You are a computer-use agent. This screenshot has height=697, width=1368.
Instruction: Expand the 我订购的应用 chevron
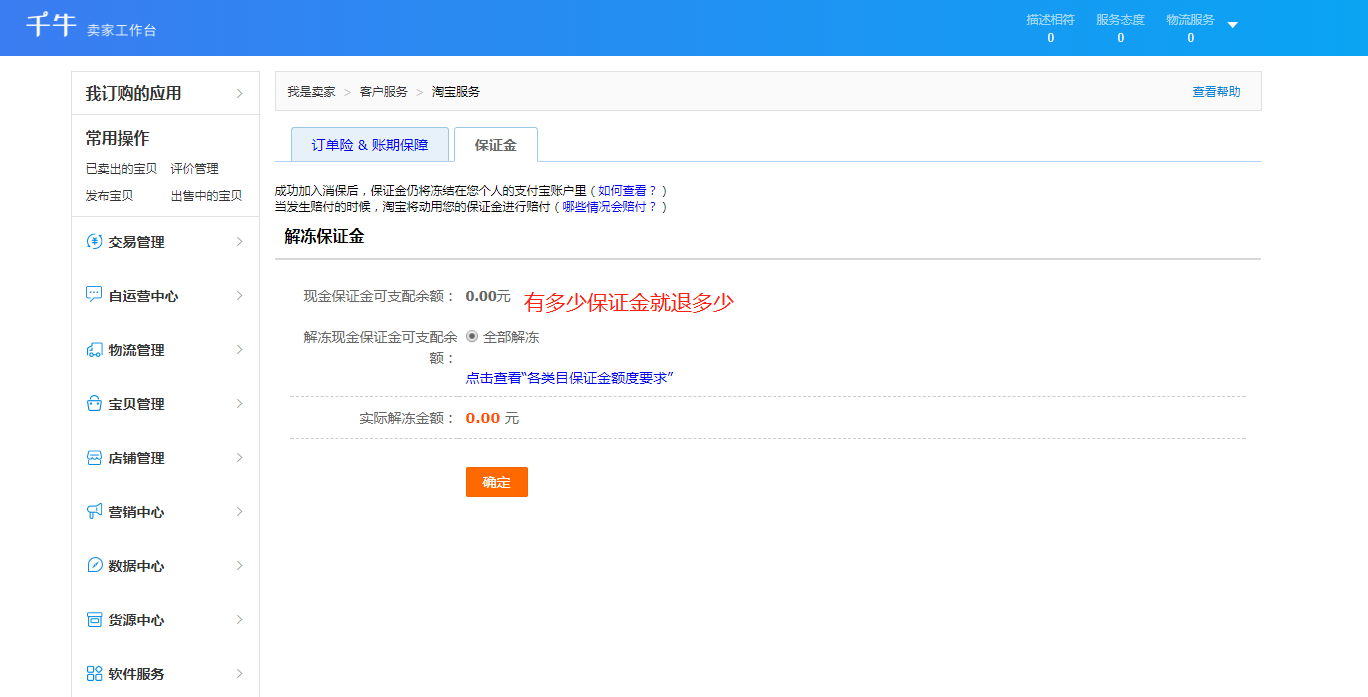[240, 94]
